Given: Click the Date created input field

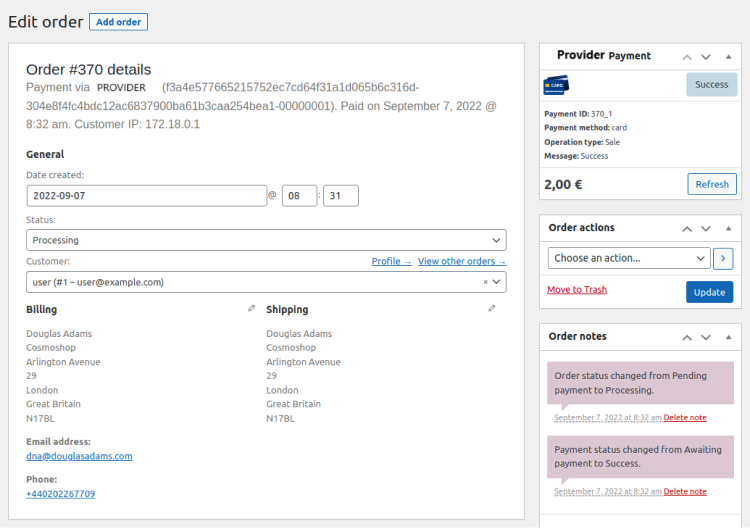Looking at the screenshot, I should pyautogui.click(x=145, y=196).
